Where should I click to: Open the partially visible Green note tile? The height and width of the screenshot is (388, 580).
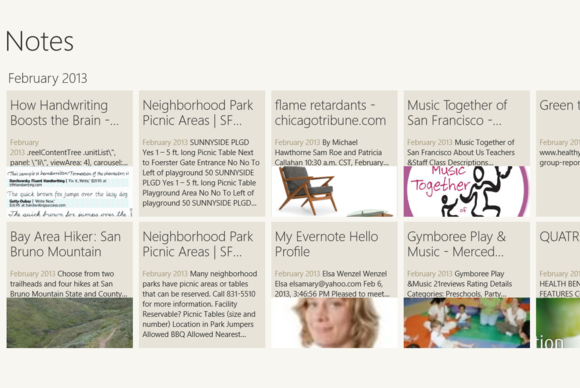(x=558, y=153)
